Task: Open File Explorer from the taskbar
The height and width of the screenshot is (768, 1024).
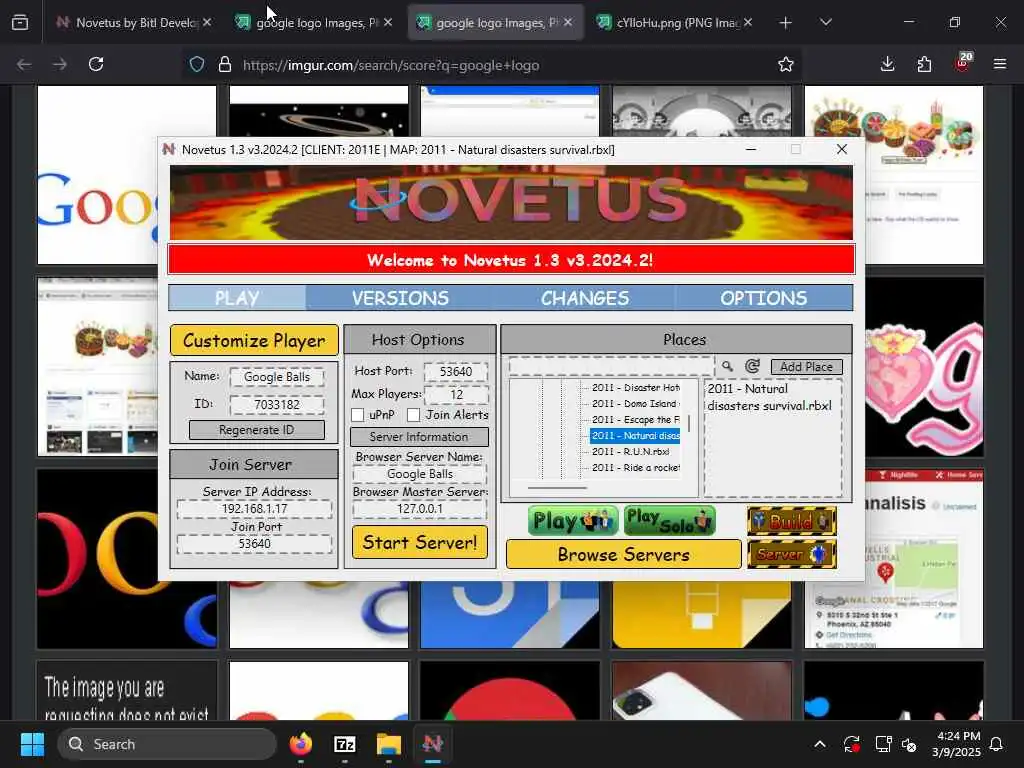Action: pos(389,744)
